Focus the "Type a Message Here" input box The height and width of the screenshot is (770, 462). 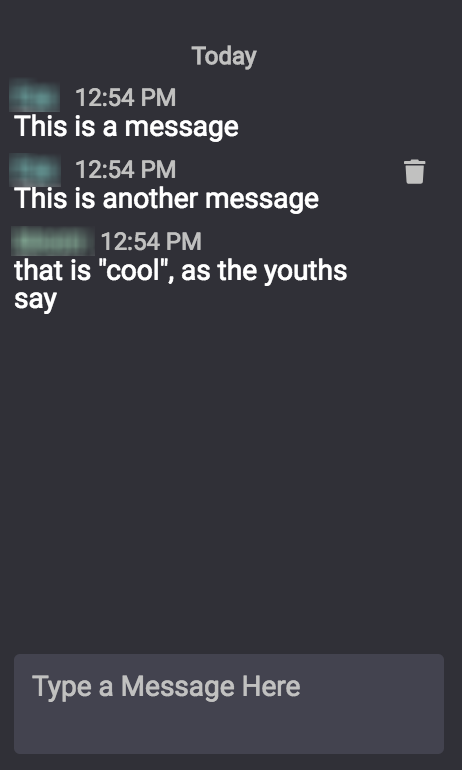coord(229,704)
